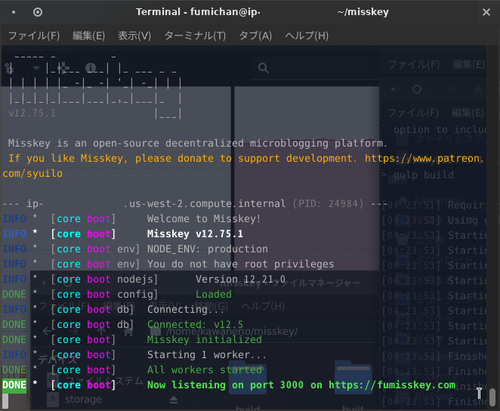Click the green 'Loaded' config status
This screenshot has width=500, height=411.
(x=213, y=294)
